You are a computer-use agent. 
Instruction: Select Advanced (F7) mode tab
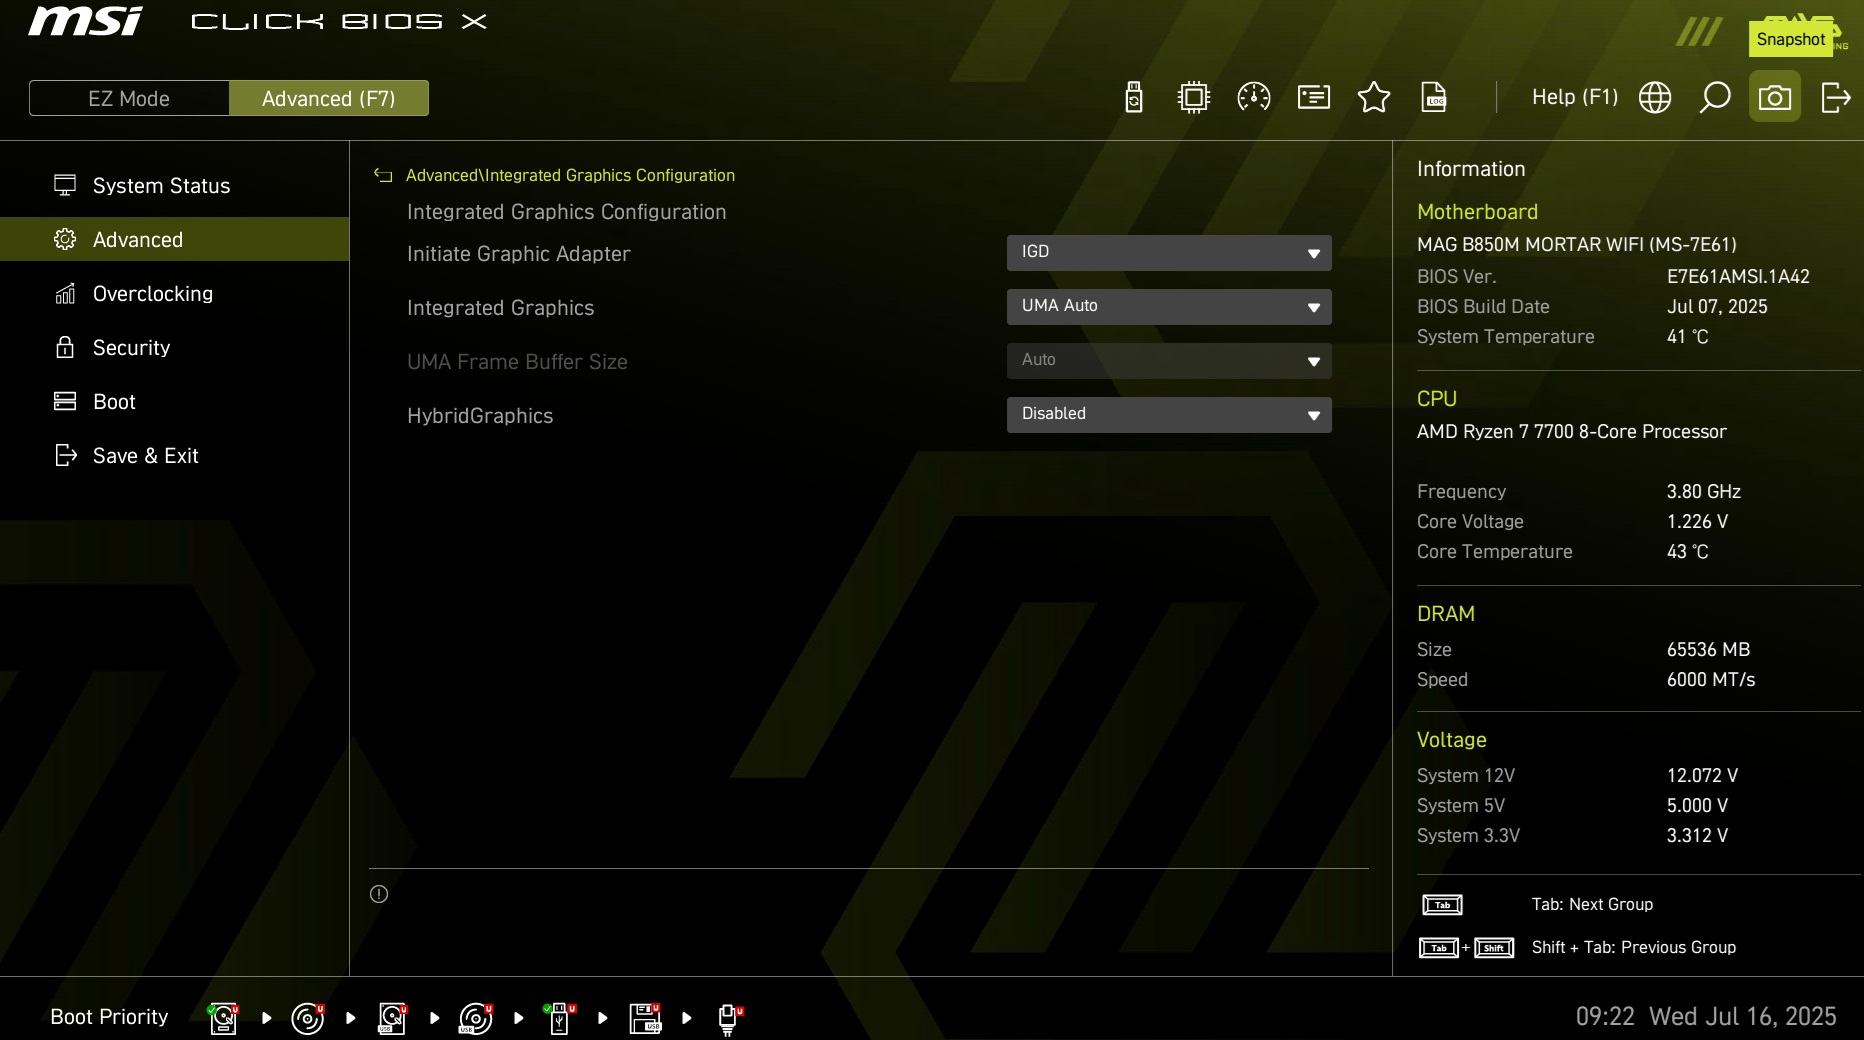click(x=329, y=98)
